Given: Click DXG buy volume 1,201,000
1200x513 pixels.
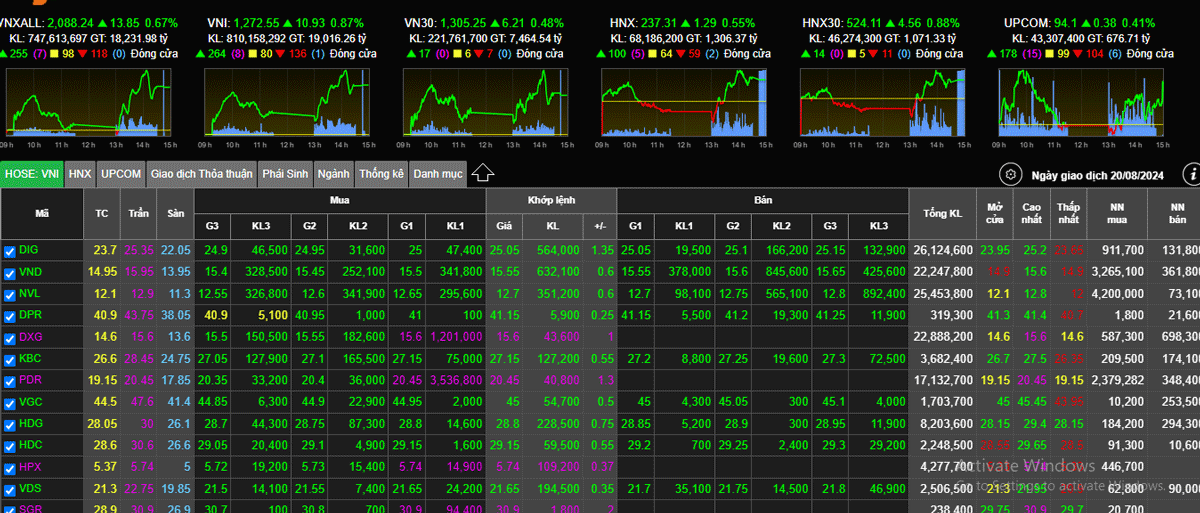Looking at the screenshot, I should tap(456, 337).
